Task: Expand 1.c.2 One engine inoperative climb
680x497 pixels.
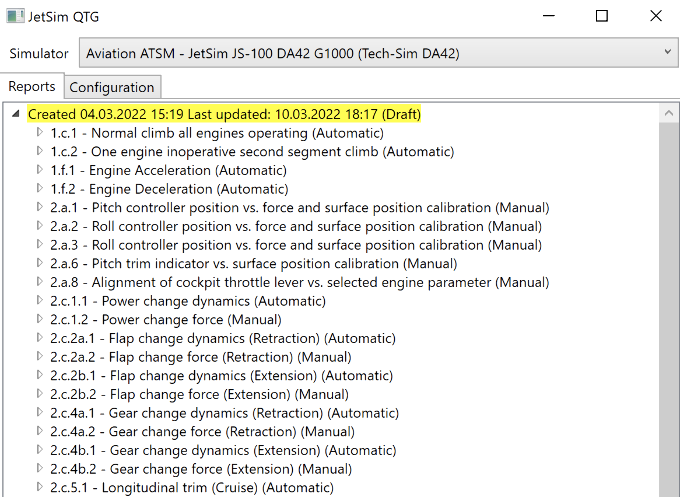Action: click(39, 151)
